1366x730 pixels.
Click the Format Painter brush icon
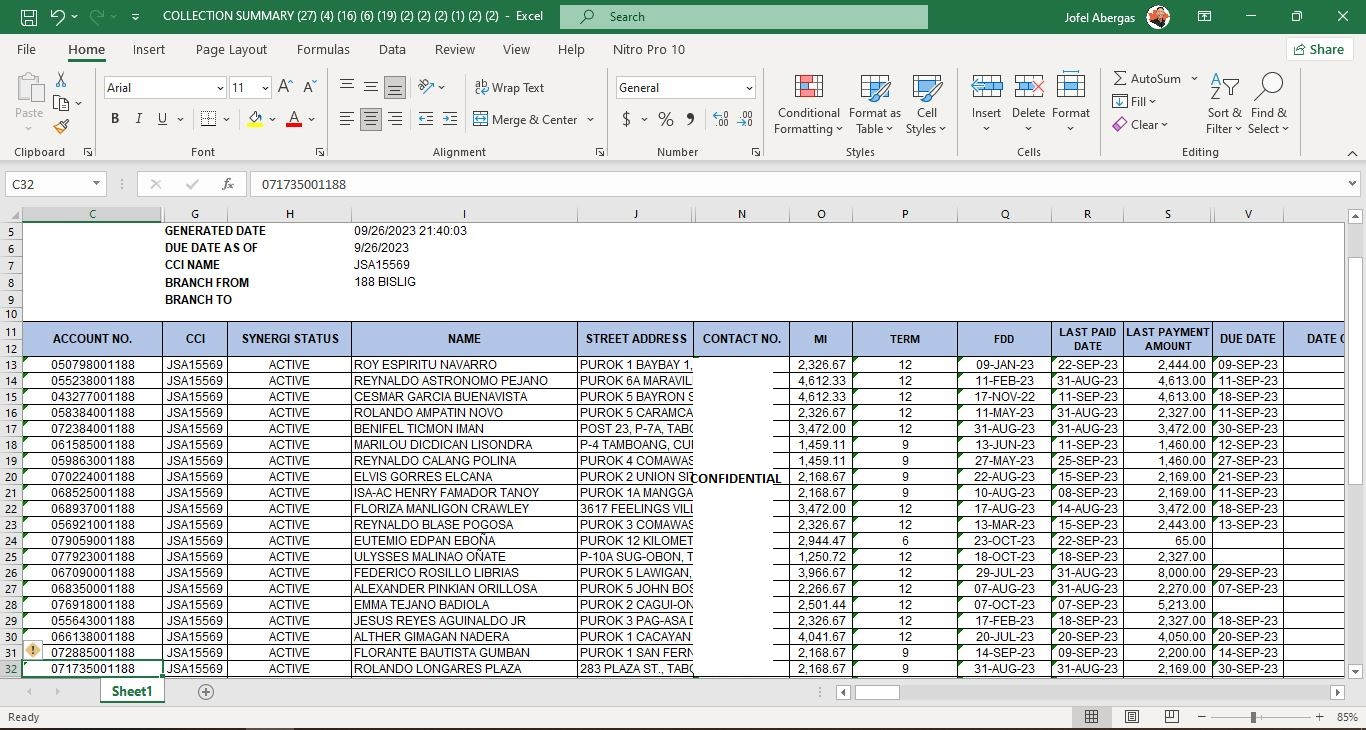(x=61, y=127)
